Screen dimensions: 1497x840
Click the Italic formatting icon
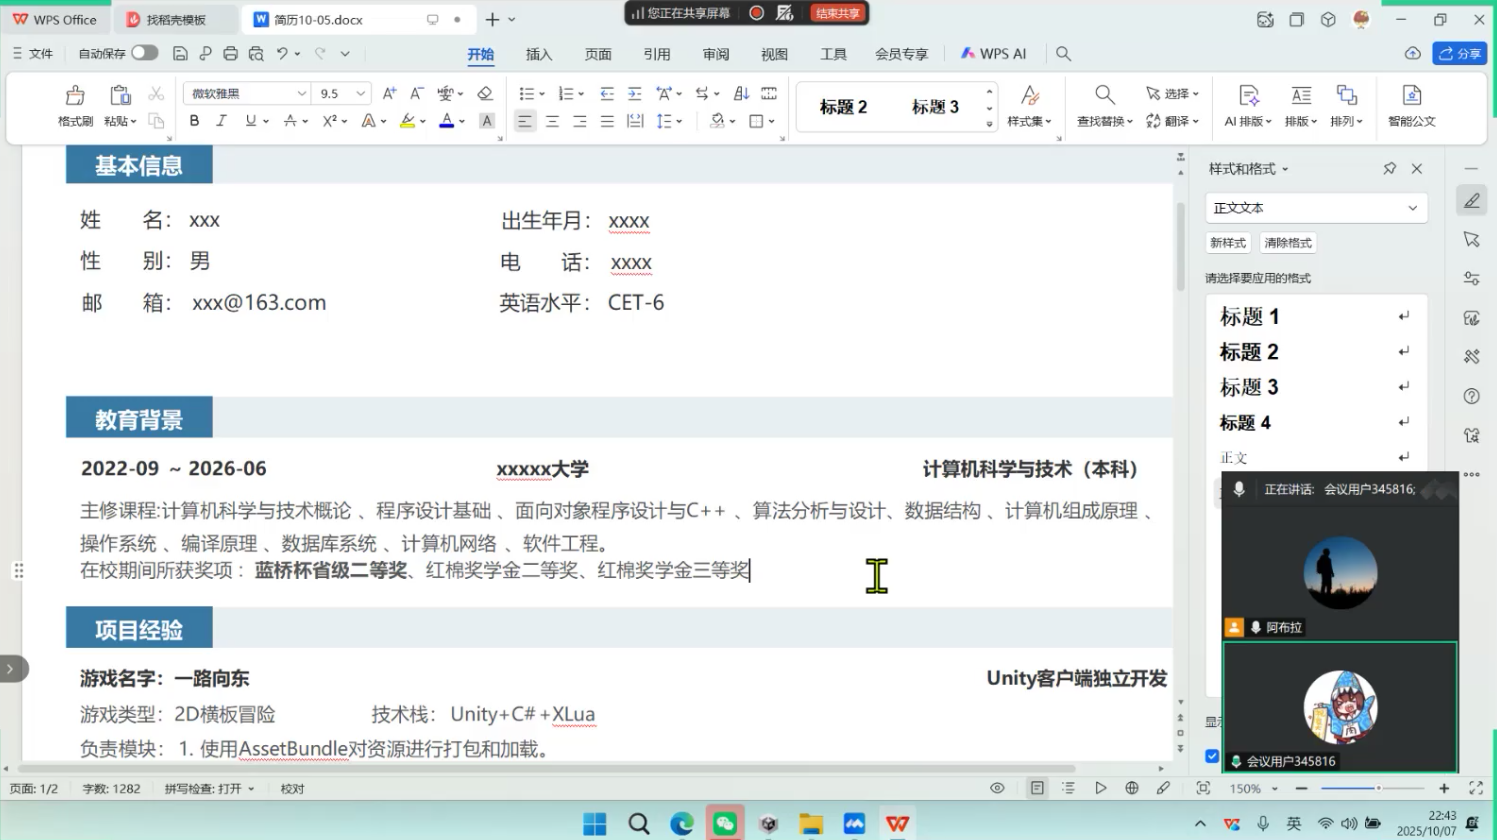222,121
